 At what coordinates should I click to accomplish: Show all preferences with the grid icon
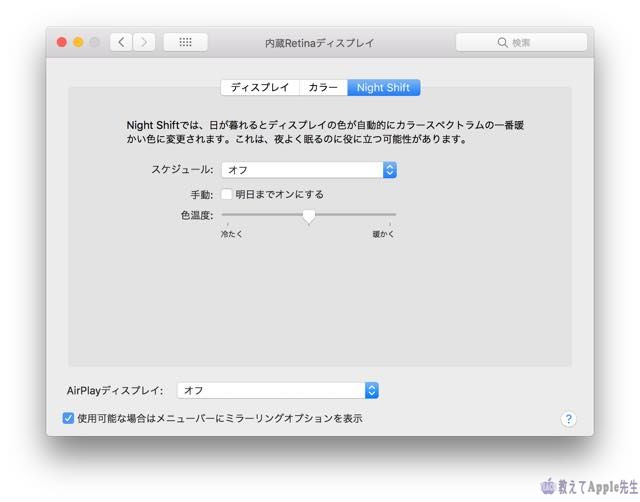pyautogui.click(x=185, y=42)
